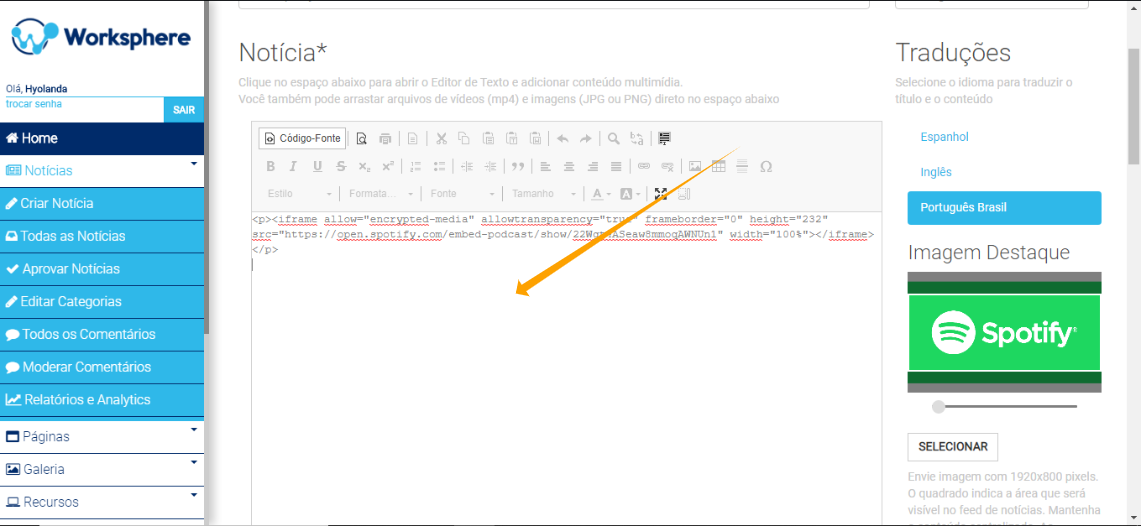Open the Código-Fonte source view
Screen dimensions: 1141x526
coord(303,138)
